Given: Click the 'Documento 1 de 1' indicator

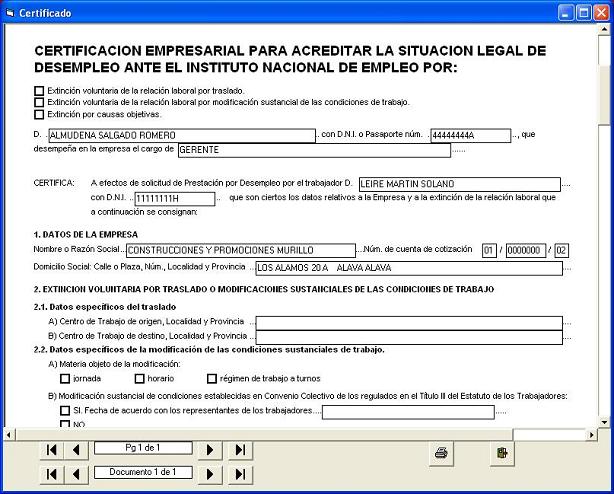Looking at the screenshot, I should 143,472.
